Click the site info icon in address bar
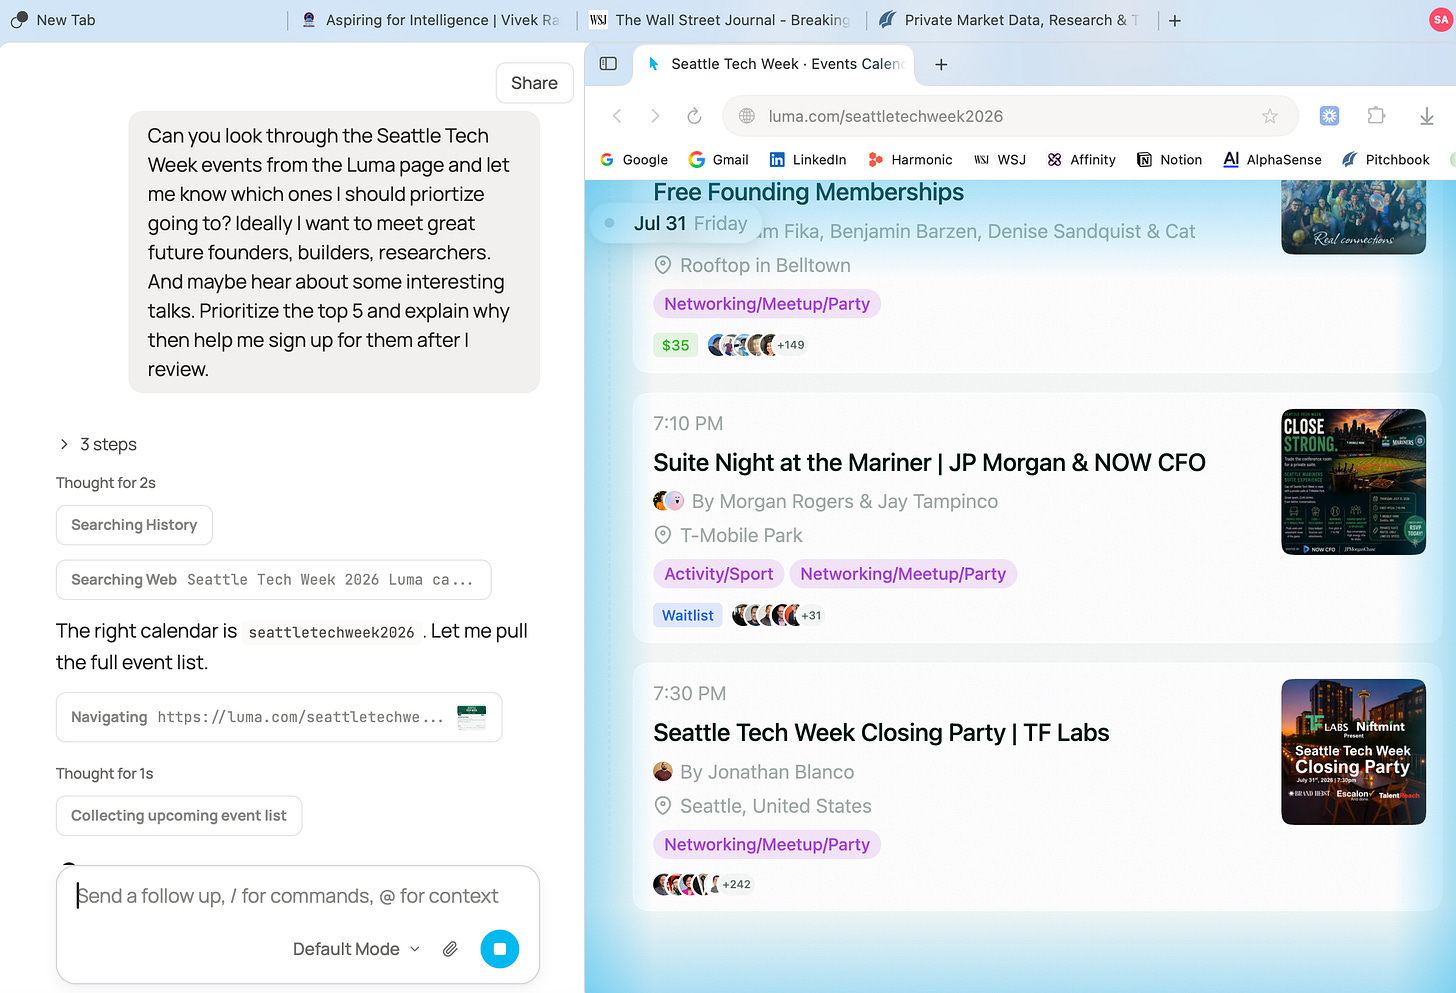The height and width of the screenshot is (993, 1456). tap(747, 116)
